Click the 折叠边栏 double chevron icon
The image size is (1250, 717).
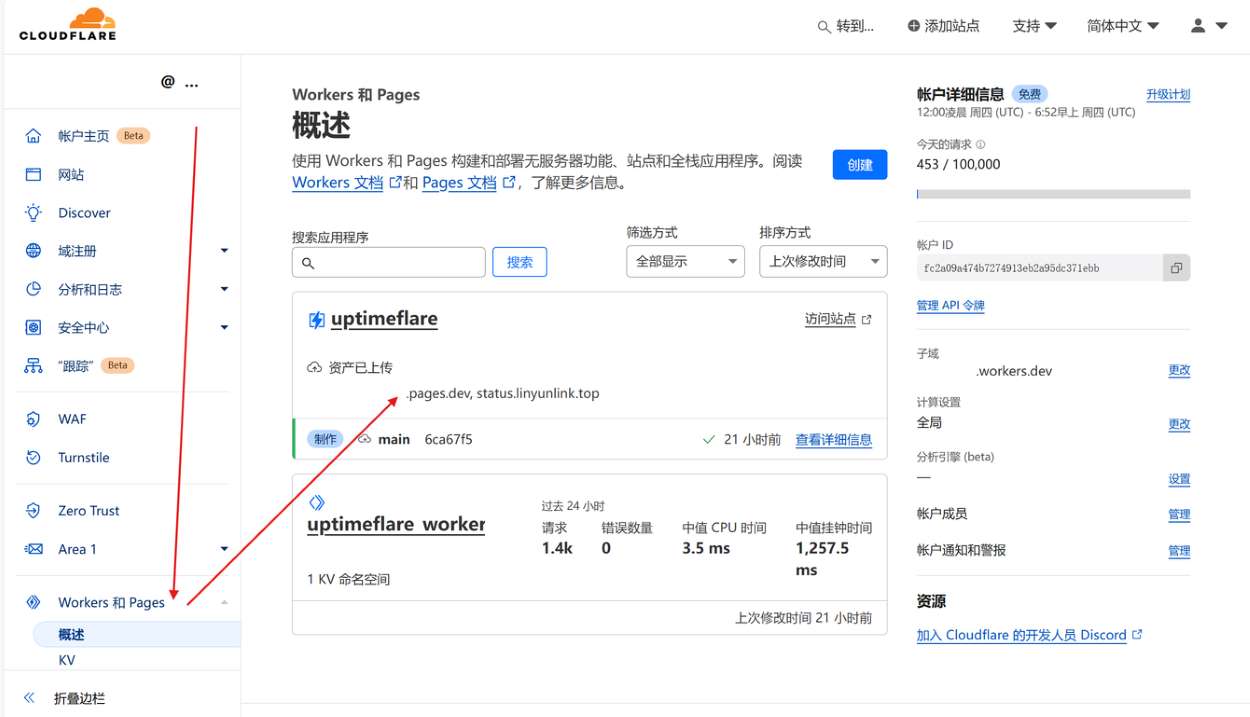coord(29,698)
